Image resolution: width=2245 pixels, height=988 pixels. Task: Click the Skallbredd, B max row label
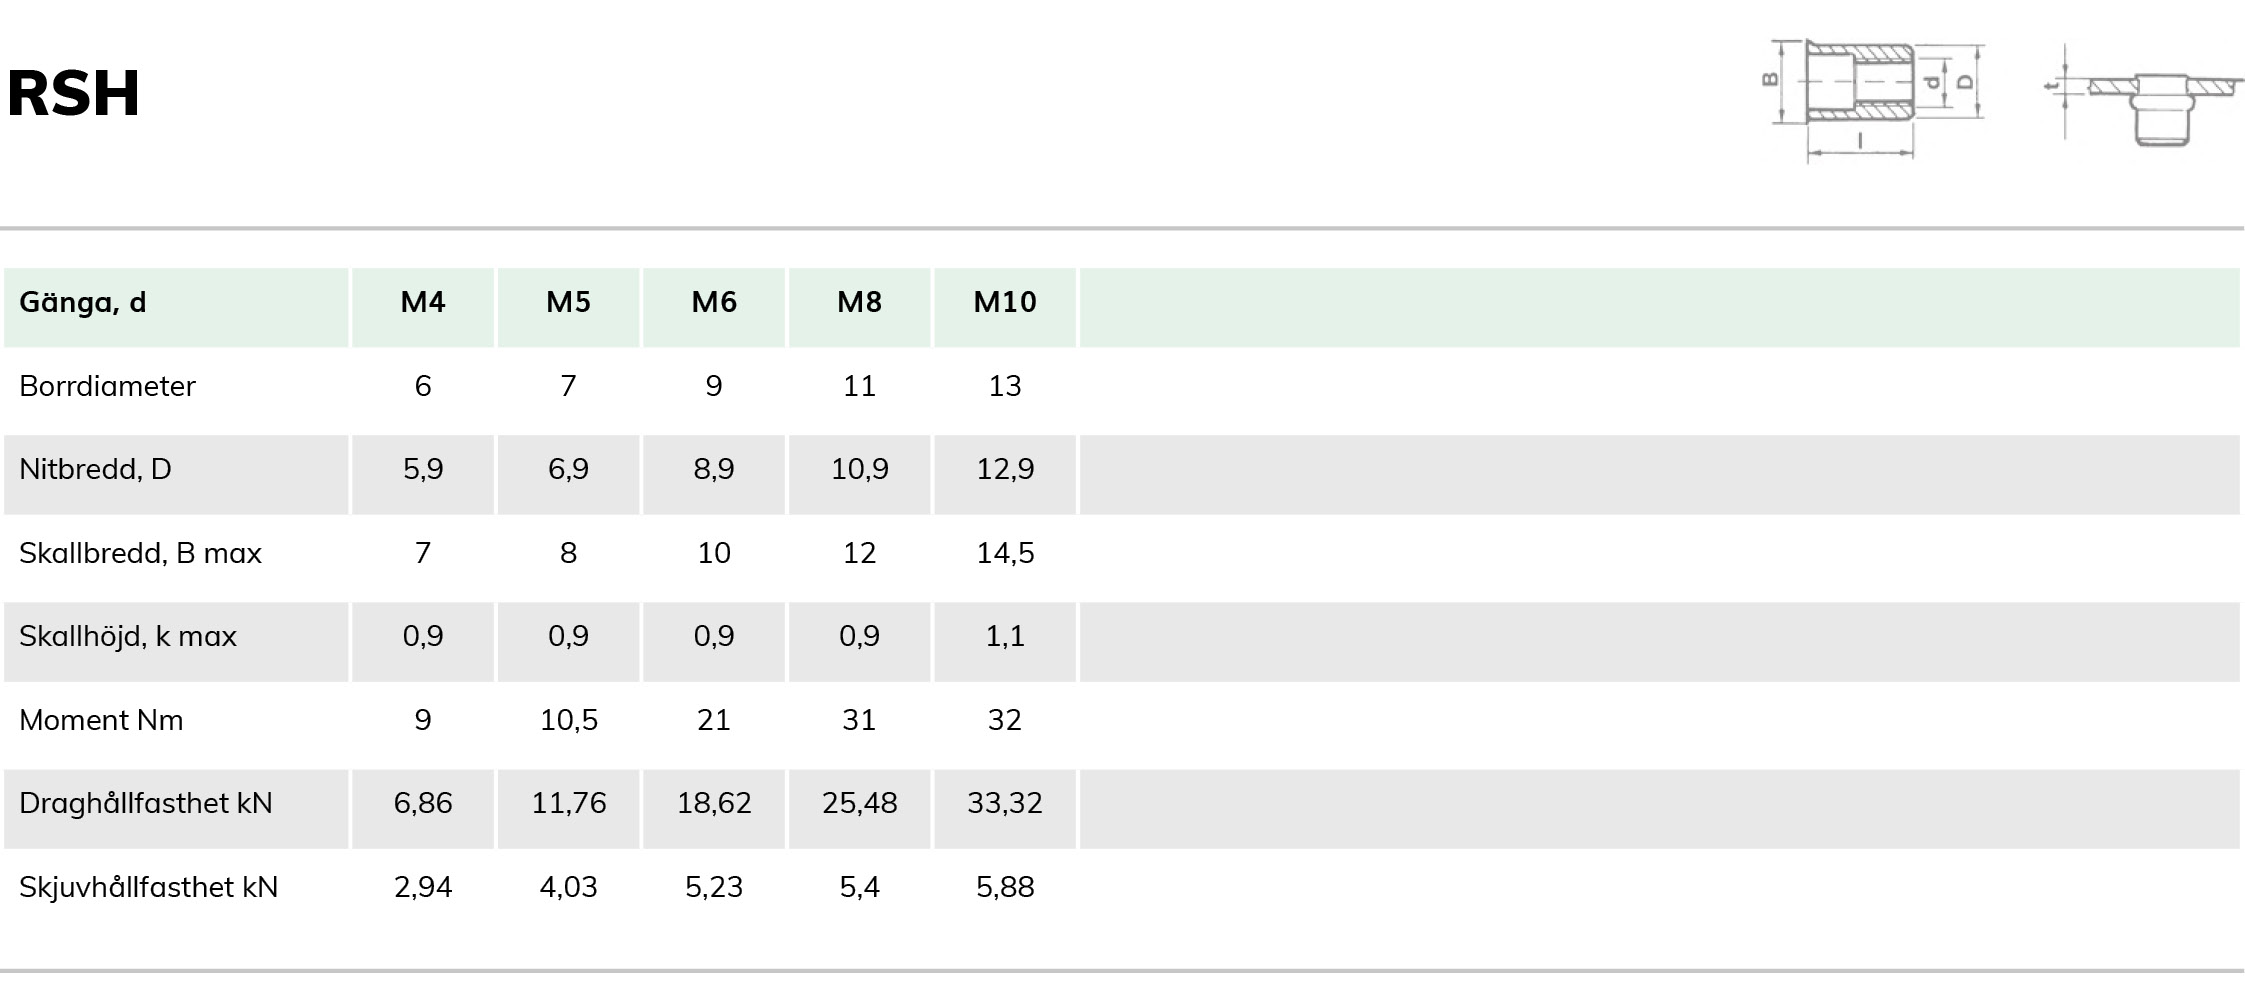click(x=140, y=553)
